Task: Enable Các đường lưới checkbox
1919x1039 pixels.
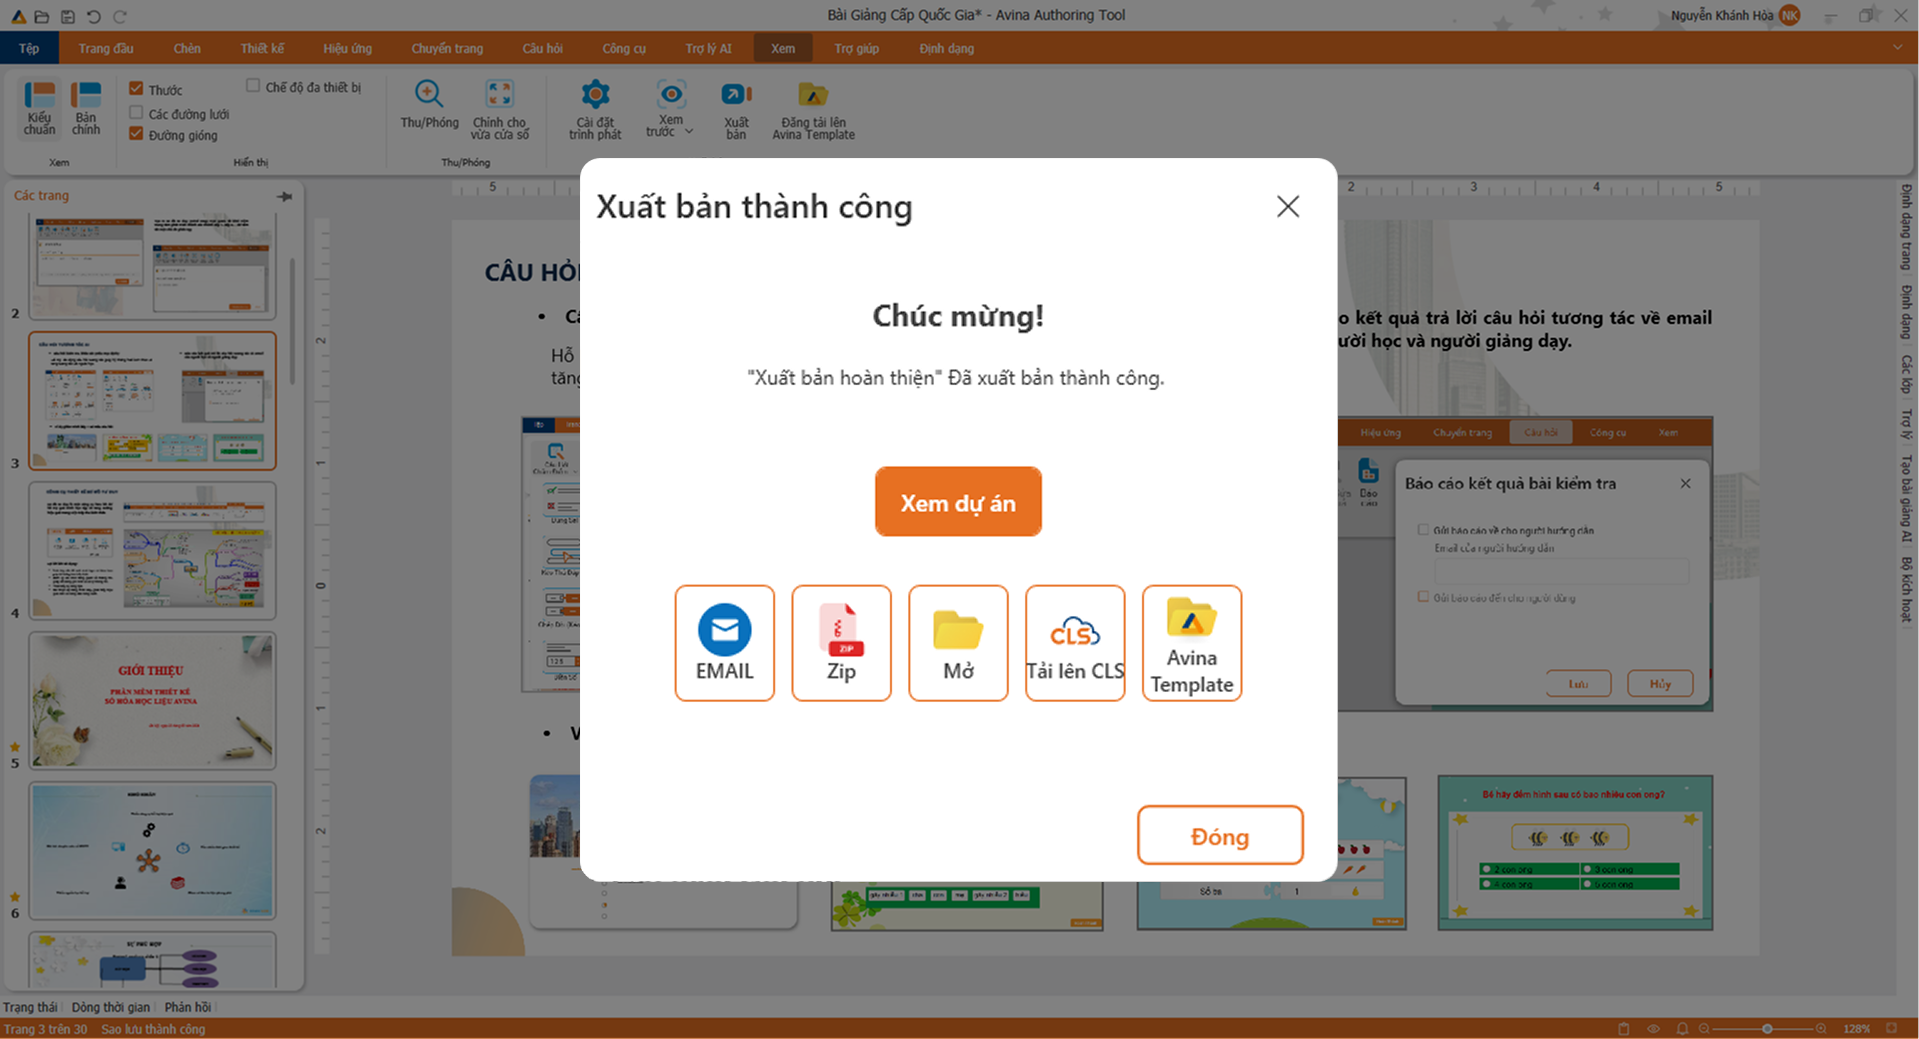Action: click(x=136, y=113)
